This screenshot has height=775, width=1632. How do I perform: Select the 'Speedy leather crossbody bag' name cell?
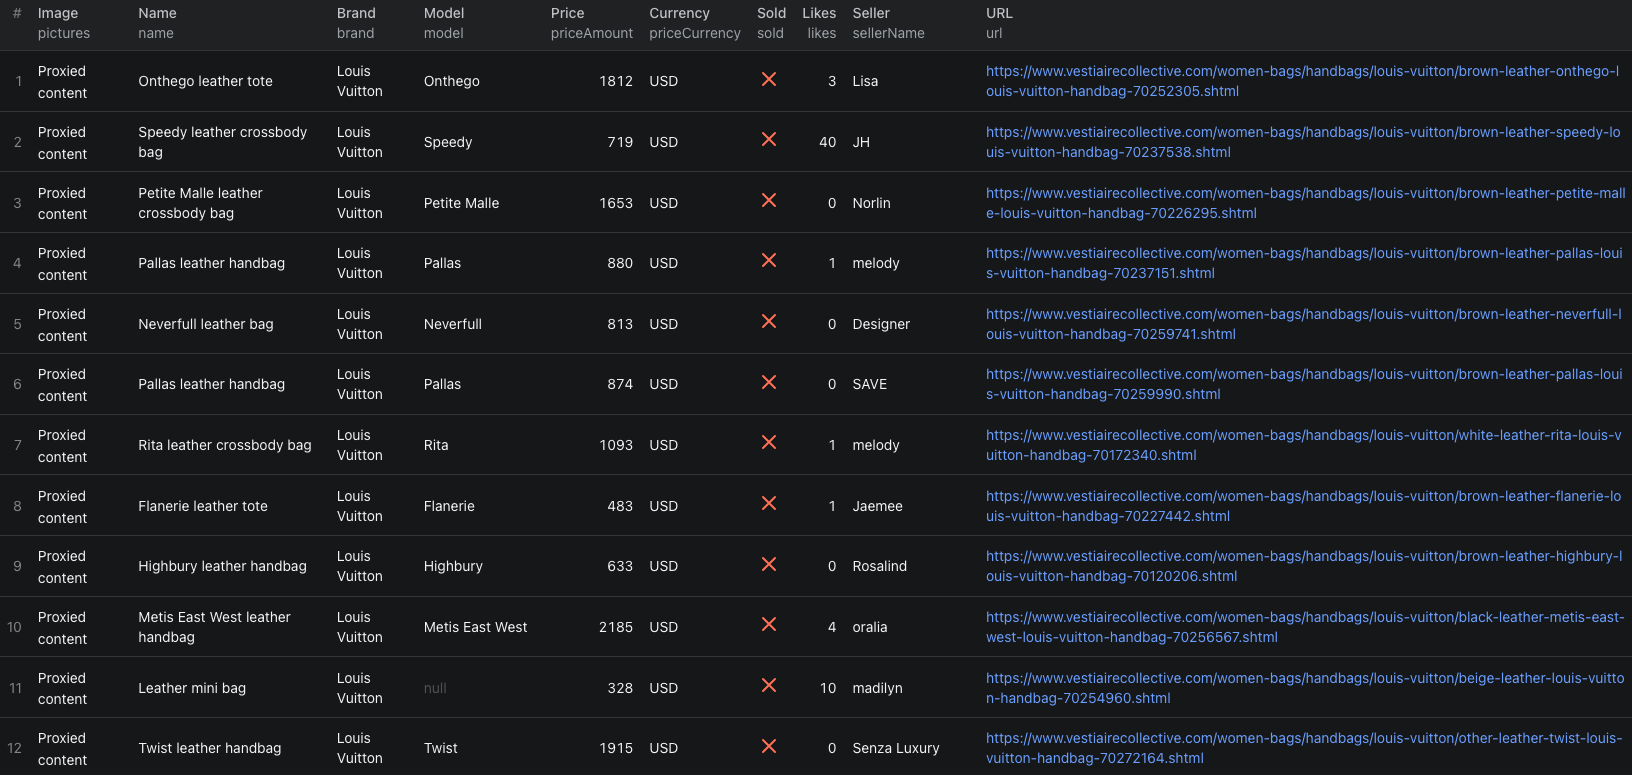click(223, 142)
